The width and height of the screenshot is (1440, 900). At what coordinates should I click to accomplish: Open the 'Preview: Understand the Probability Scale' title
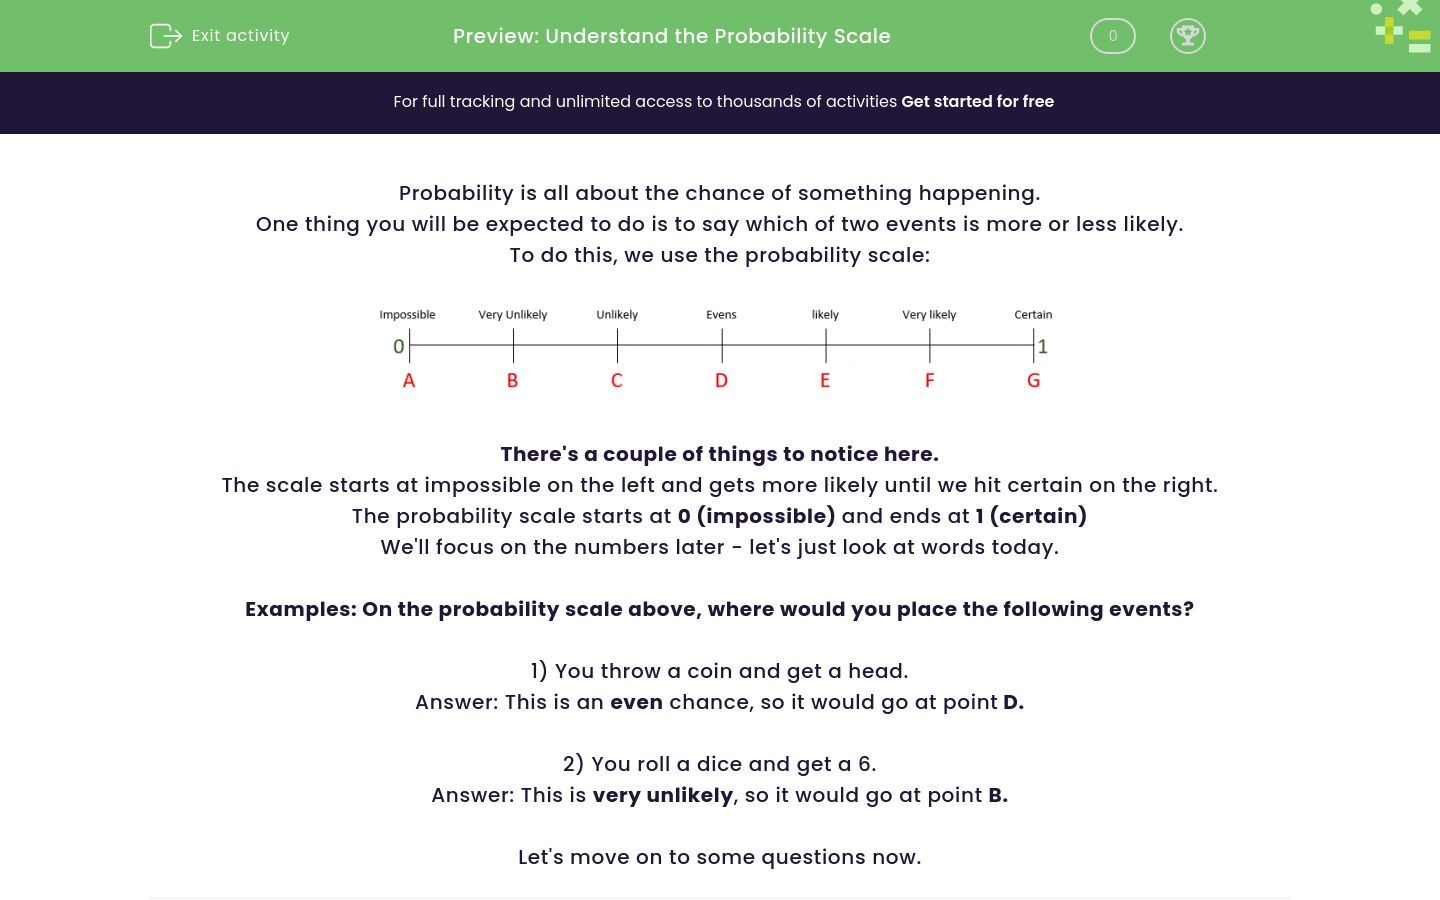671,36
